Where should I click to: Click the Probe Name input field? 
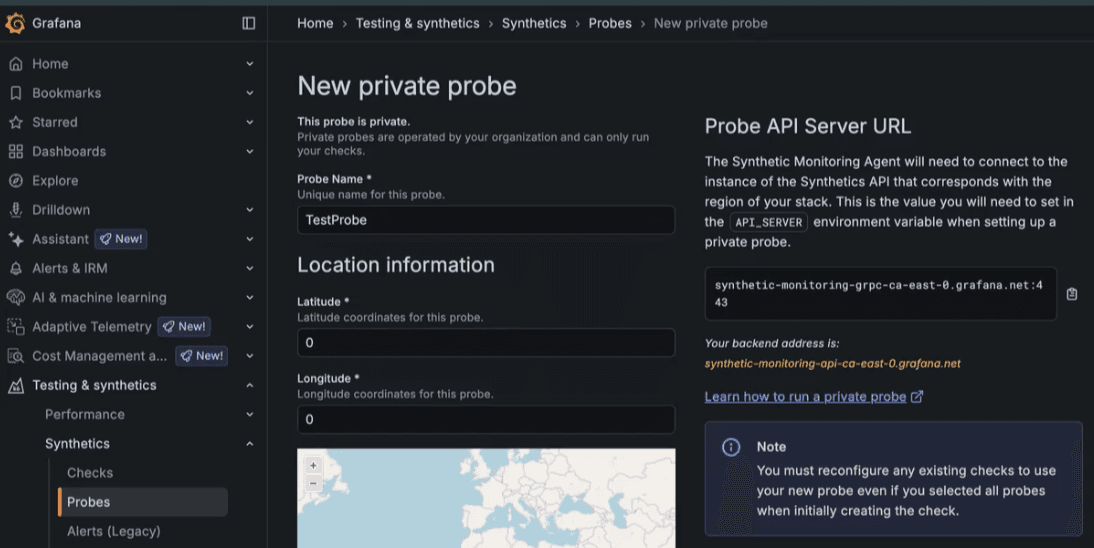coord(486,220)
